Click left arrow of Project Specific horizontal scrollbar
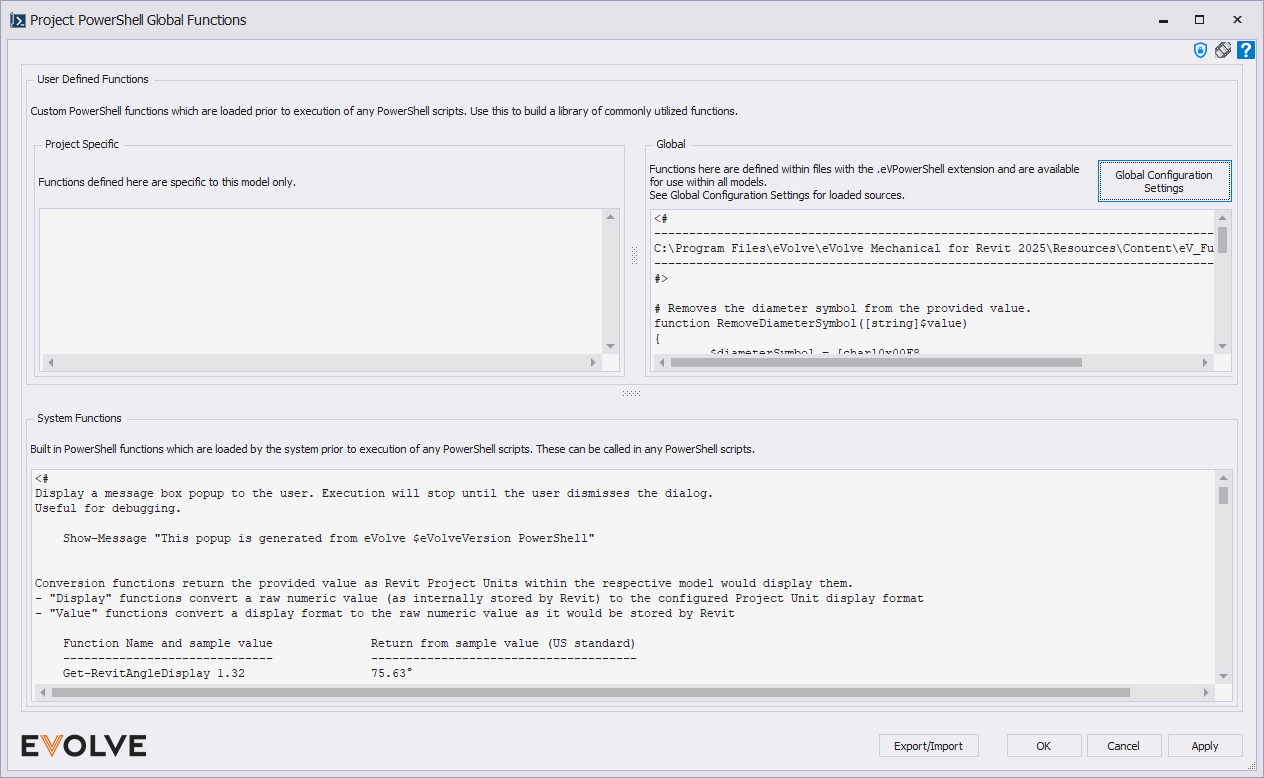This screenshot has height=778, width=1264. [x=49, y=362]
